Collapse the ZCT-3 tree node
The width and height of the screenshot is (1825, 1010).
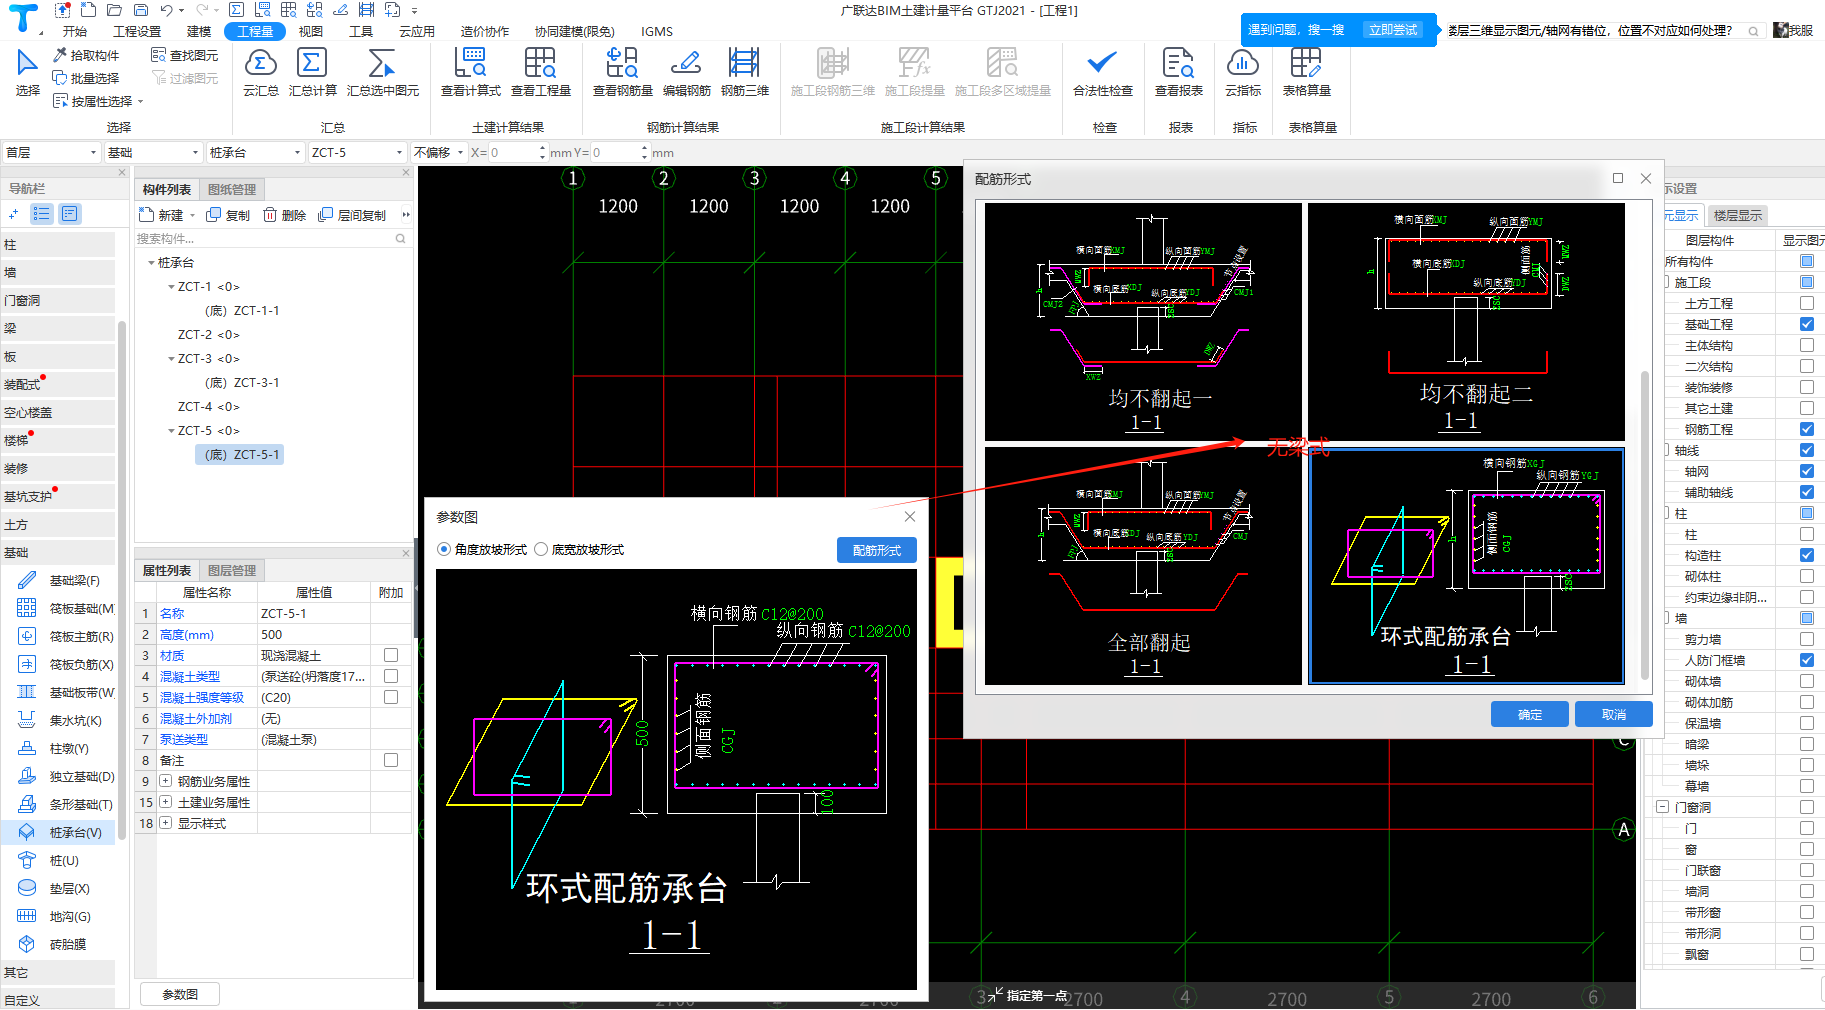(x=171, y=359)
